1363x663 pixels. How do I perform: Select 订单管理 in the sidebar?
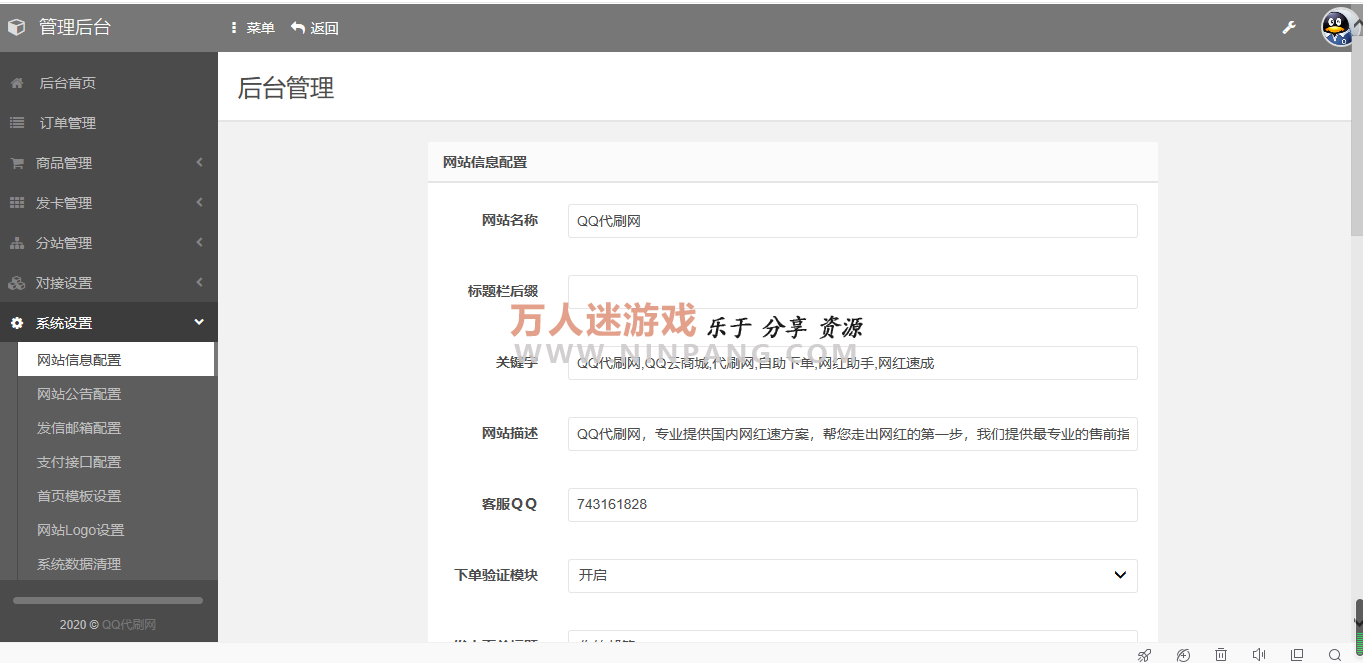(x=66, y=122)
